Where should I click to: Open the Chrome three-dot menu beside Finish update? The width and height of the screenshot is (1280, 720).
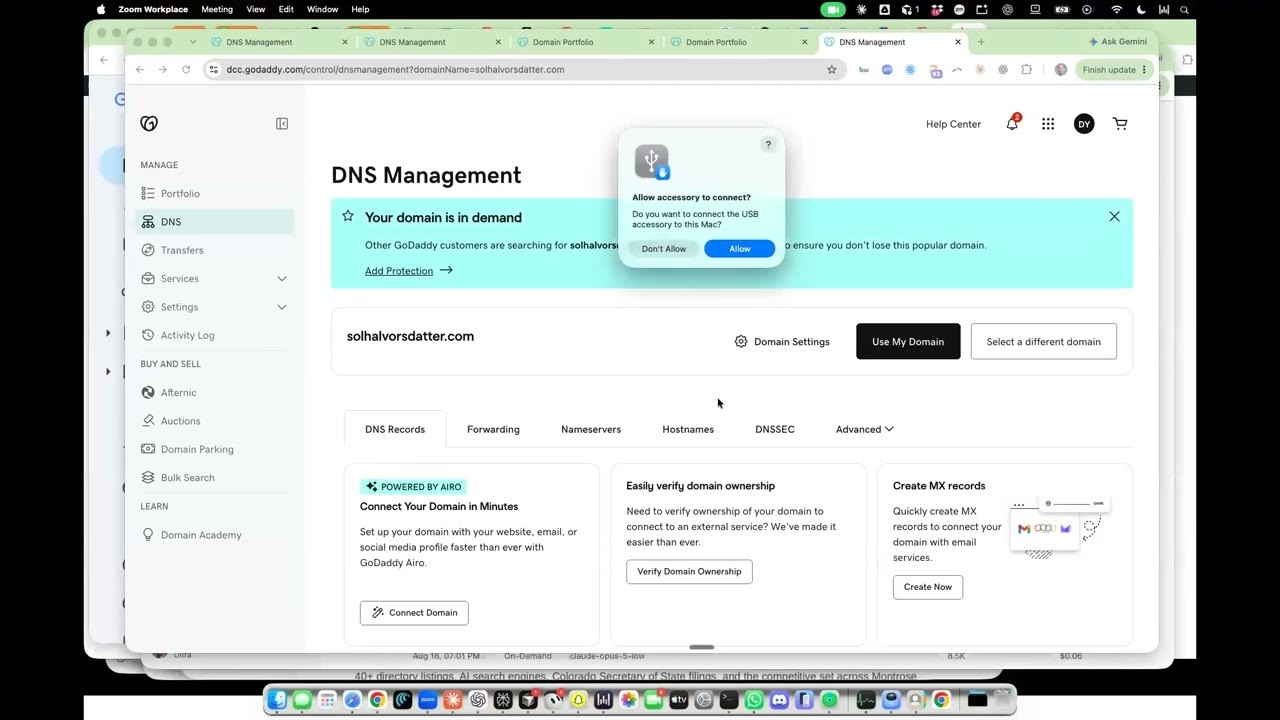pos(1144,70)
